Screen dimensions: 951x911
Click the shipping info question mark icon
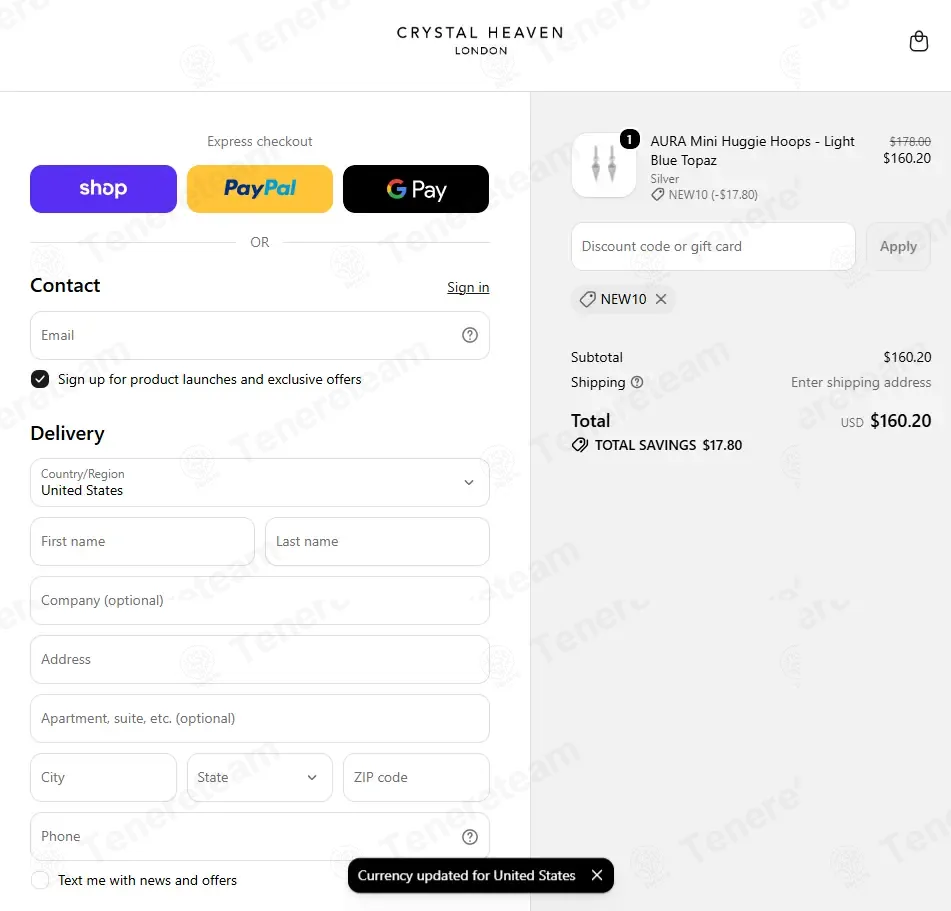tap(637, 382)
